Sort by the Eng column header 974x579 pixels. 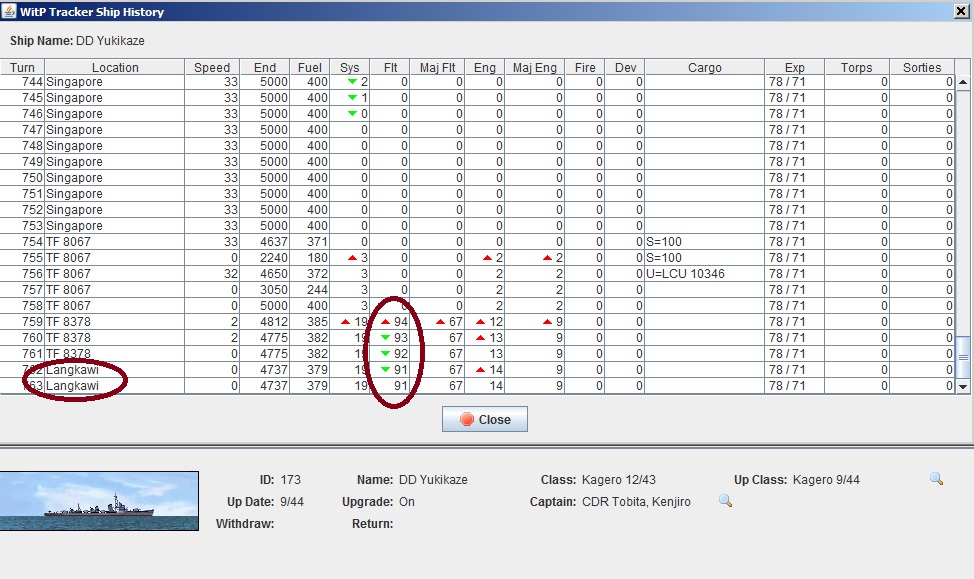(485, 67)
